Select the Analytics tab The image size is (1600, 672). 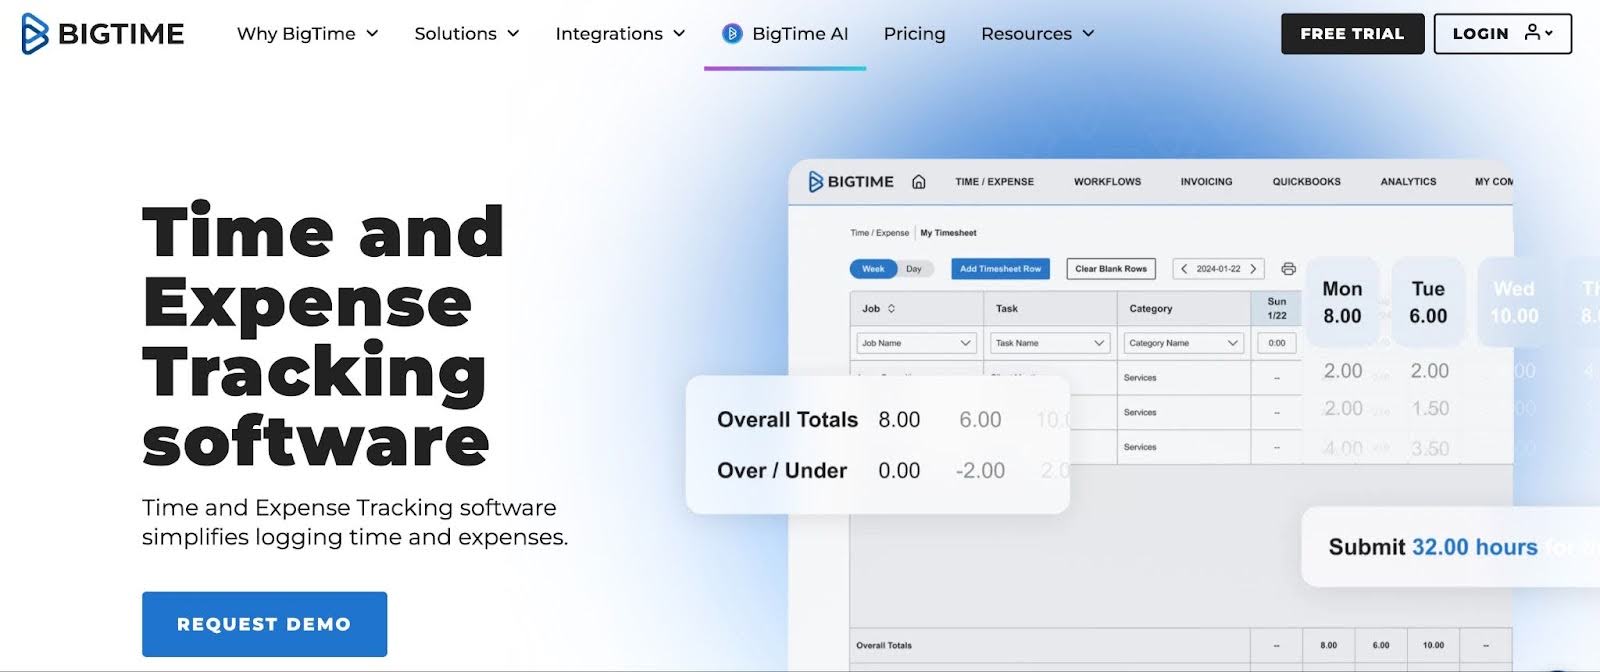[1408, 182]
